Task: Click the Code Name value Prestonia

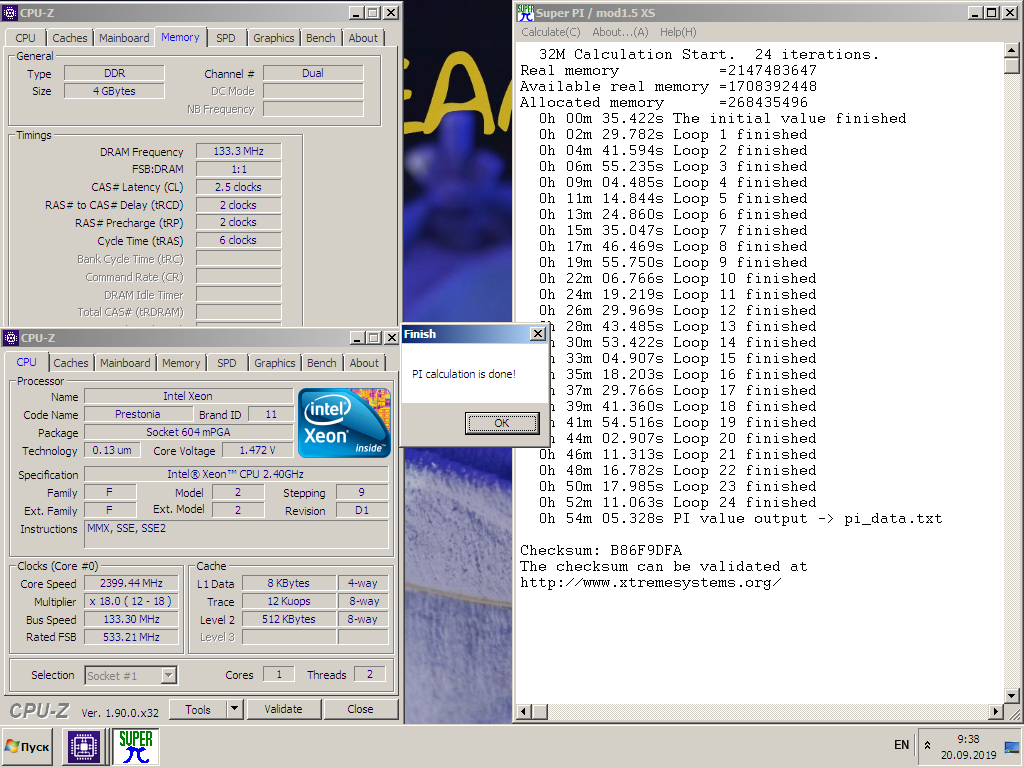Action: [x=138, y=414]
